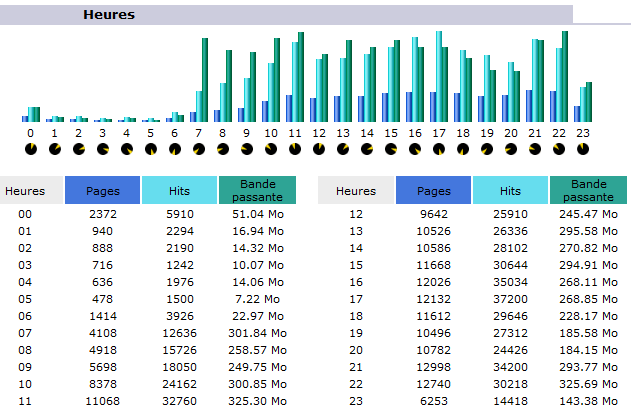This screenshot has width=631, height=417.
Task: Click the clock icon under hour 5
Action: [x=151, y=149]
